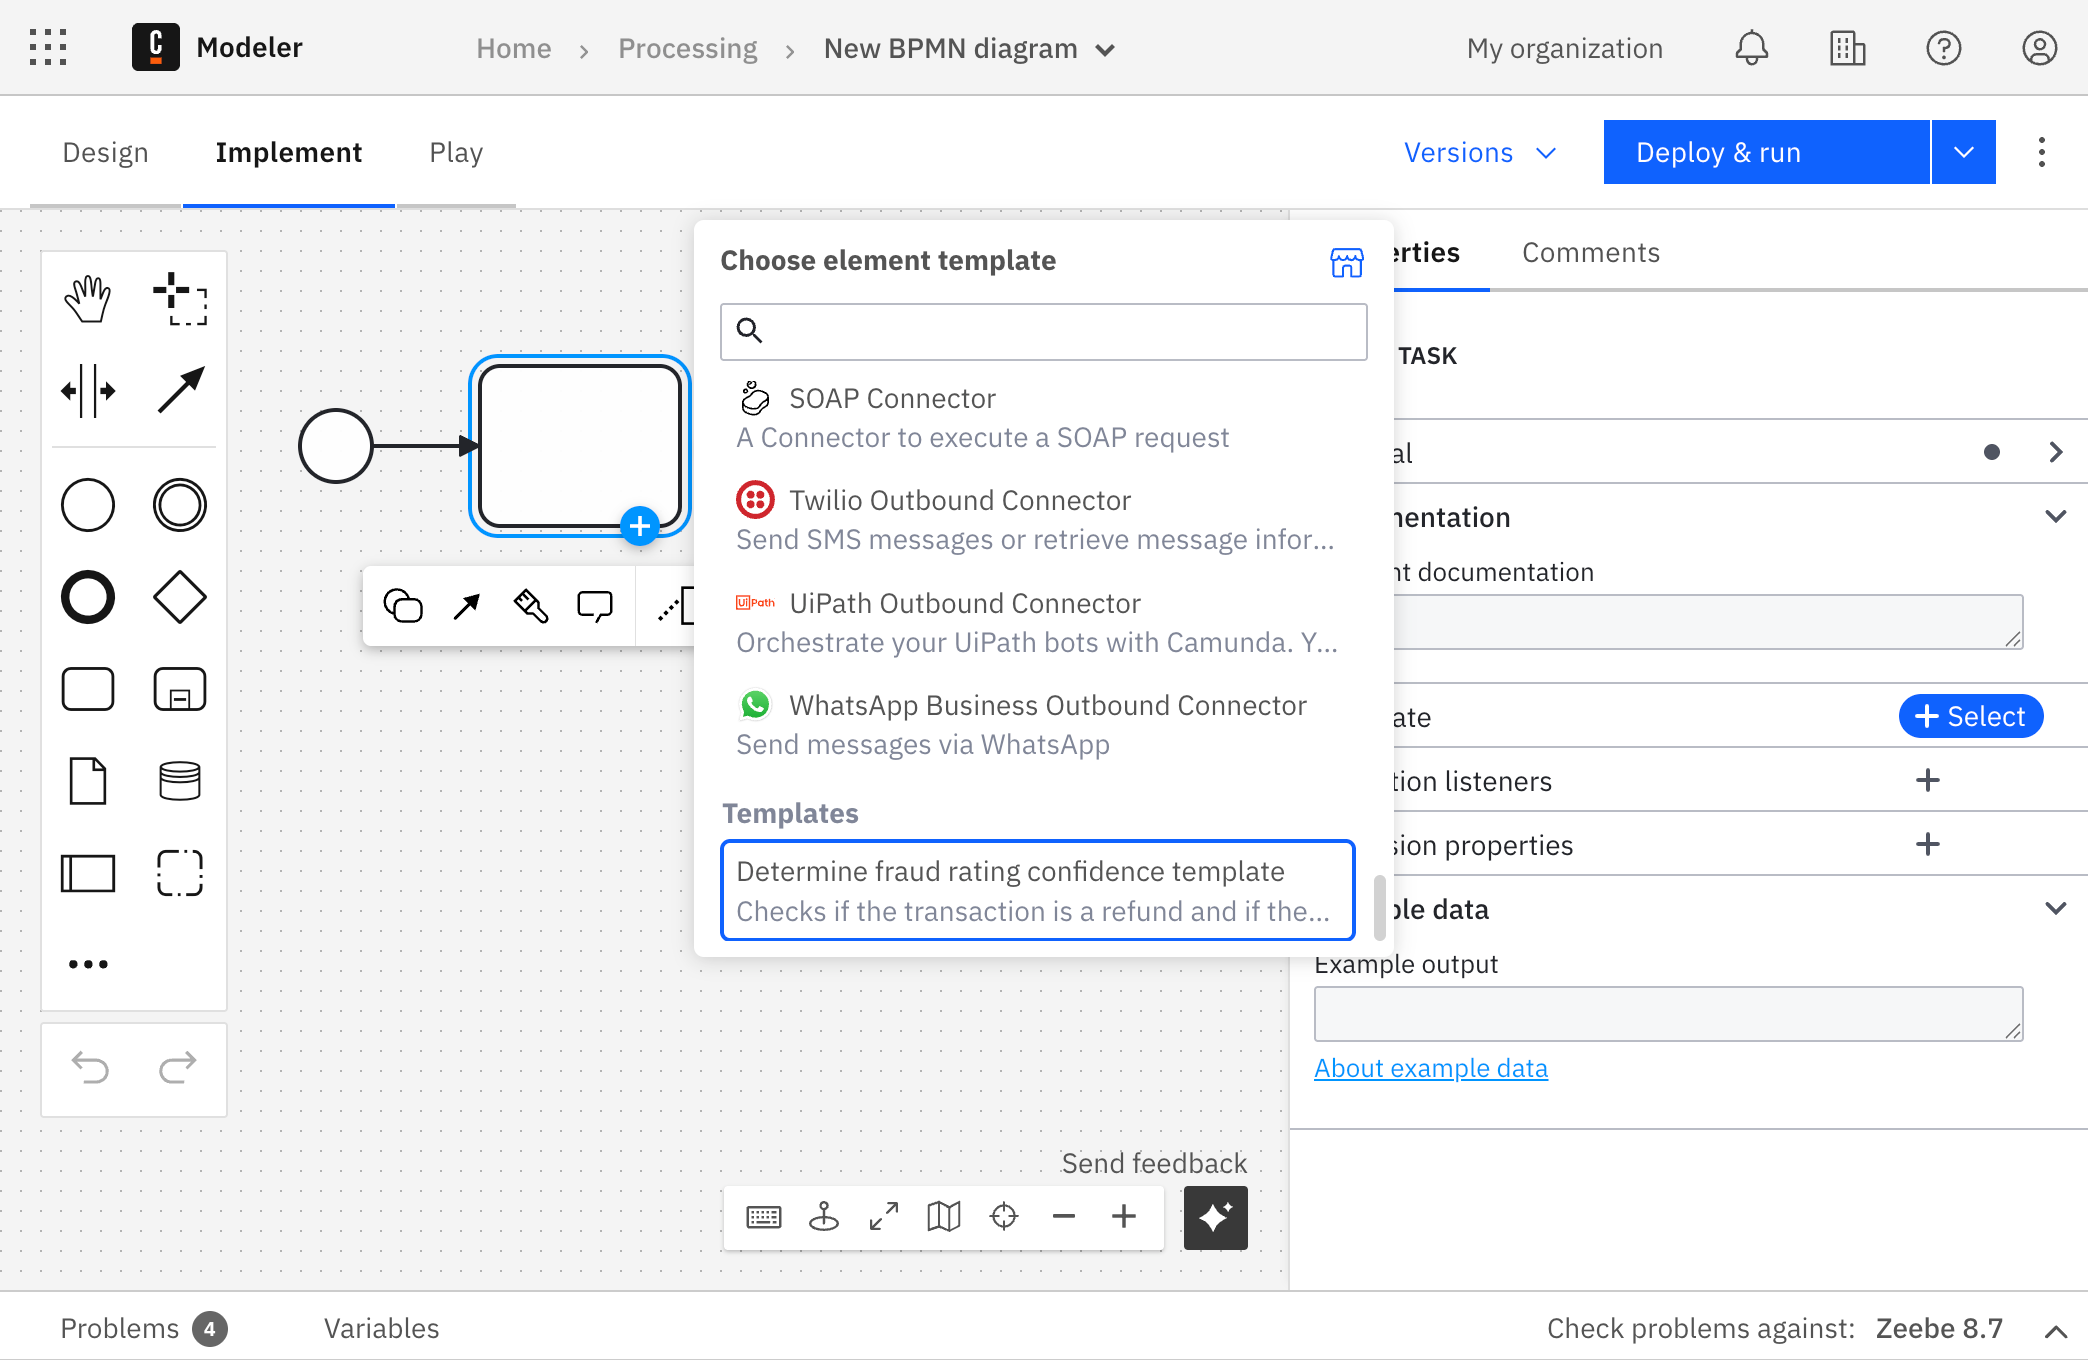This screenshot has width=2088, height=1360.
Task: Activate the lasso selection tool
Action: [180, 298]
